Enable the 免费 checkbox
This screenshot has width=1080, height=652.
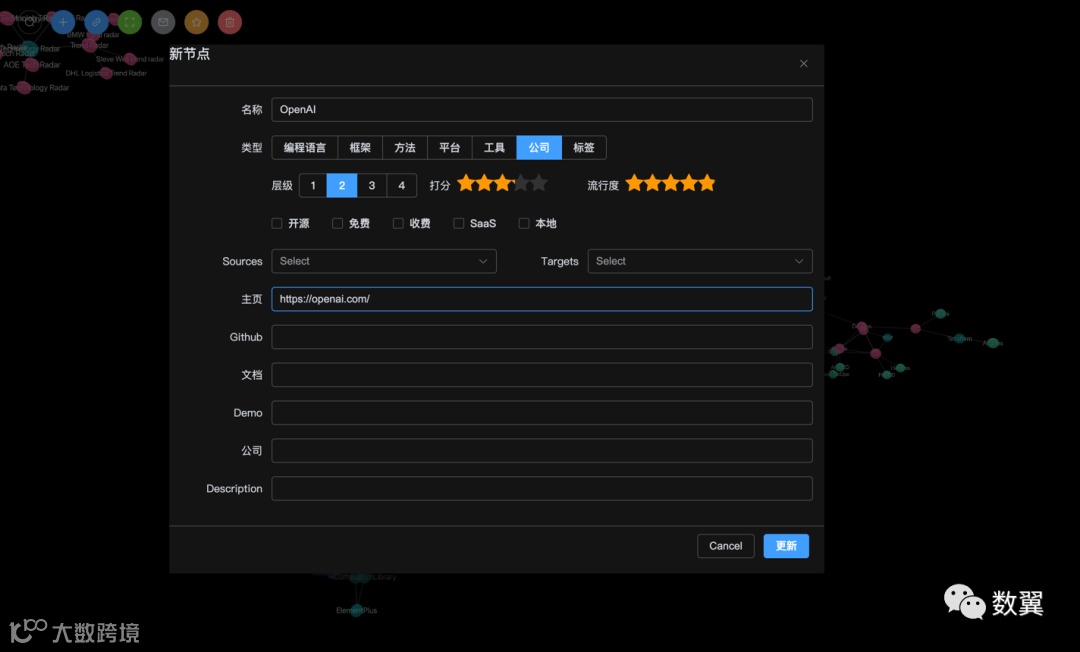tap(338, 223)
